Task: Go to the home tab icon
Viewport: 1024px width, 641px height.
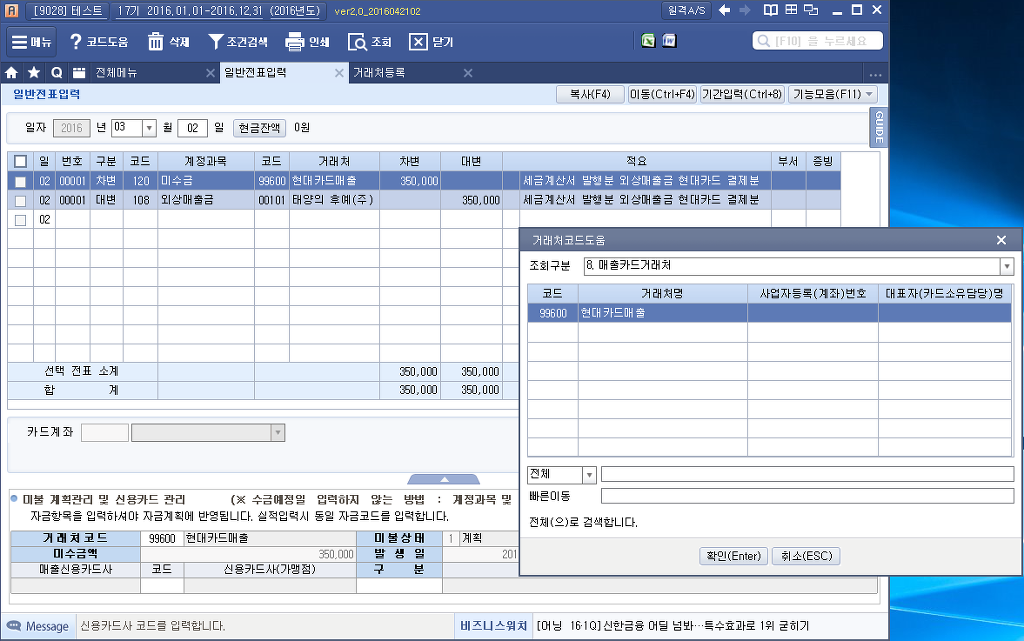Action: [12, 73]
